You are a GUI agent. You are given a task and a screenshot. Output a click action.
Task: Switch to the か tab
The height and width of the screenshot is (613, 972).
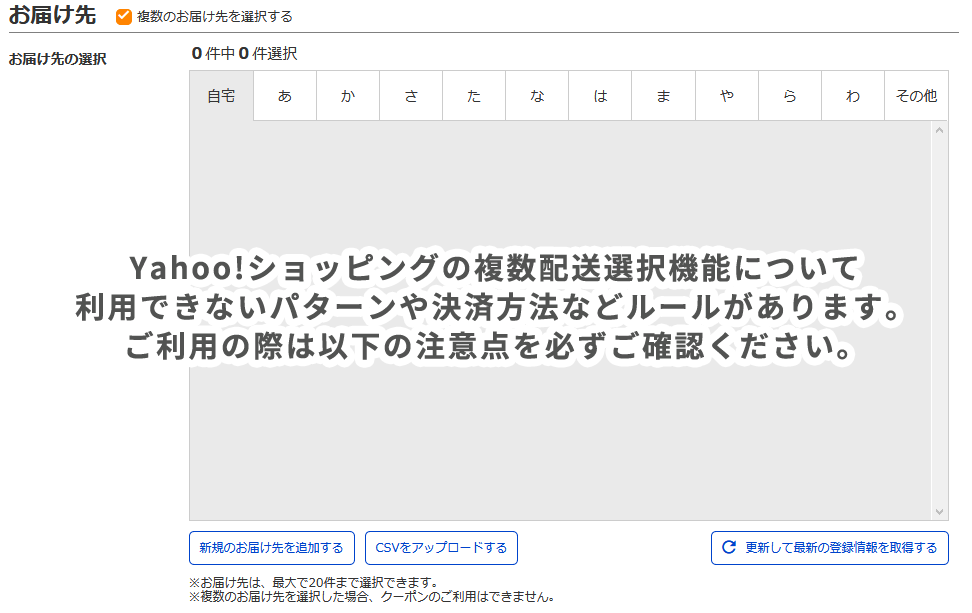coord(348,95)
